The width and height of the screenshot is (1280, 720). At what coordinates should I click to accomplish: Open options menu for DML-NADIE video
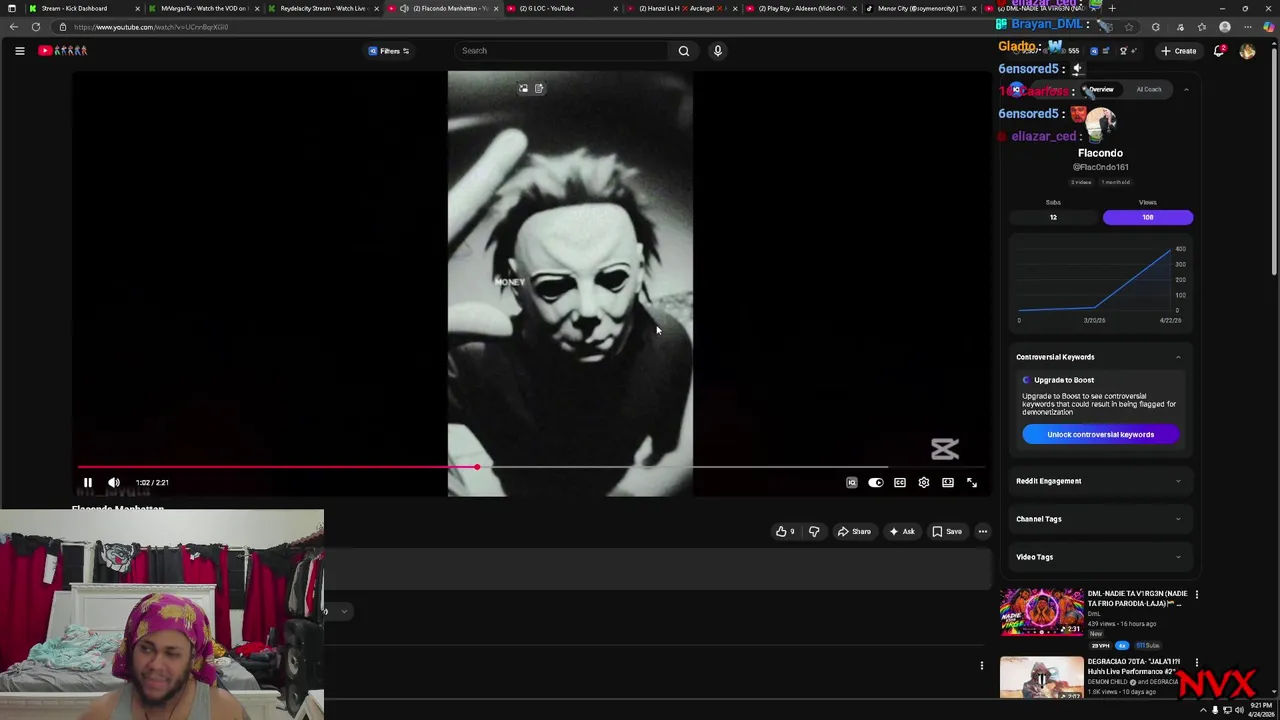tap(1196, 595)
